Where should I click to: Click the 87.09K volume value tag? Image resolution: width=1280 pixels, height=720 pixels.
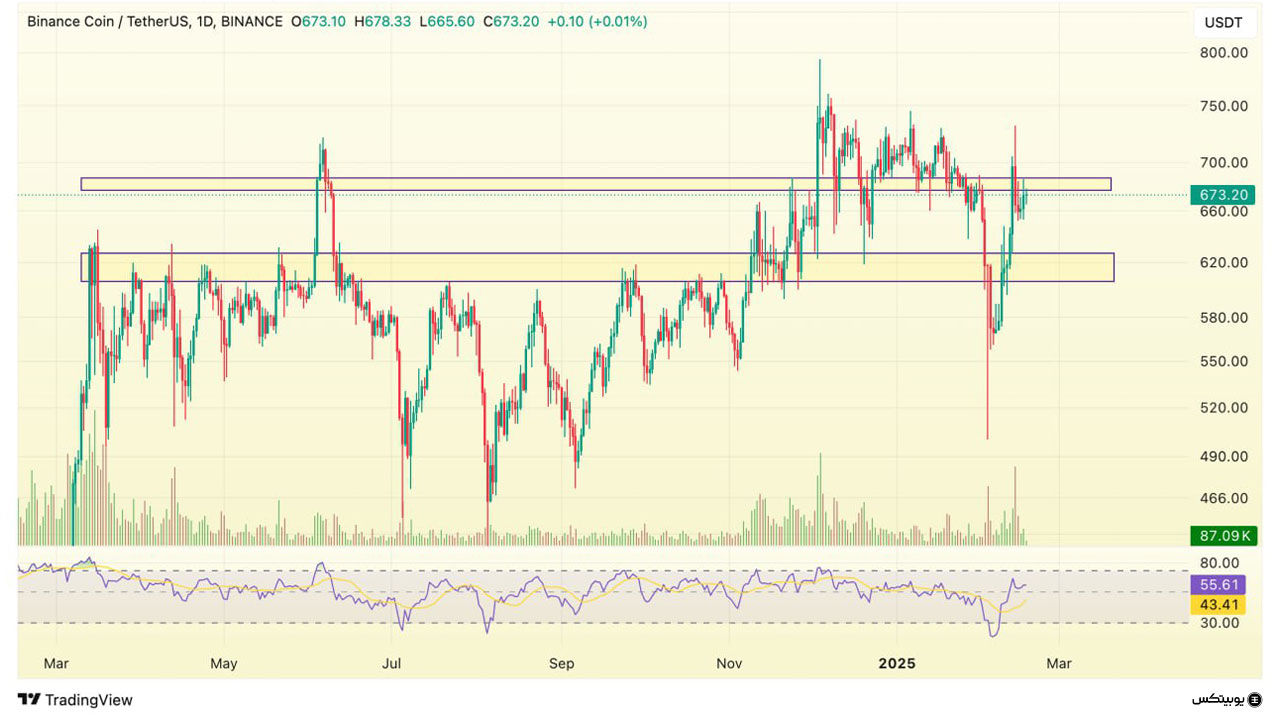coord(1223,537)
